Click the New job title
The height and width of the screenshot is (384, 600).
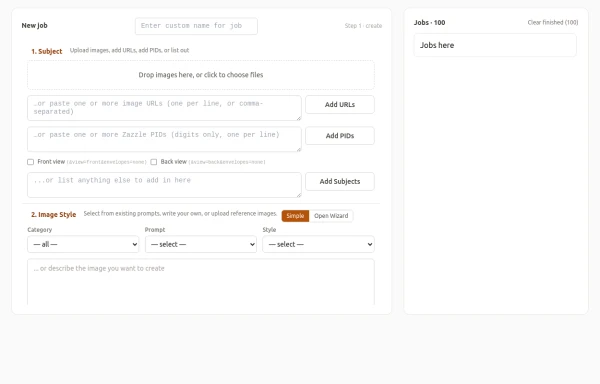pos(34,26)
